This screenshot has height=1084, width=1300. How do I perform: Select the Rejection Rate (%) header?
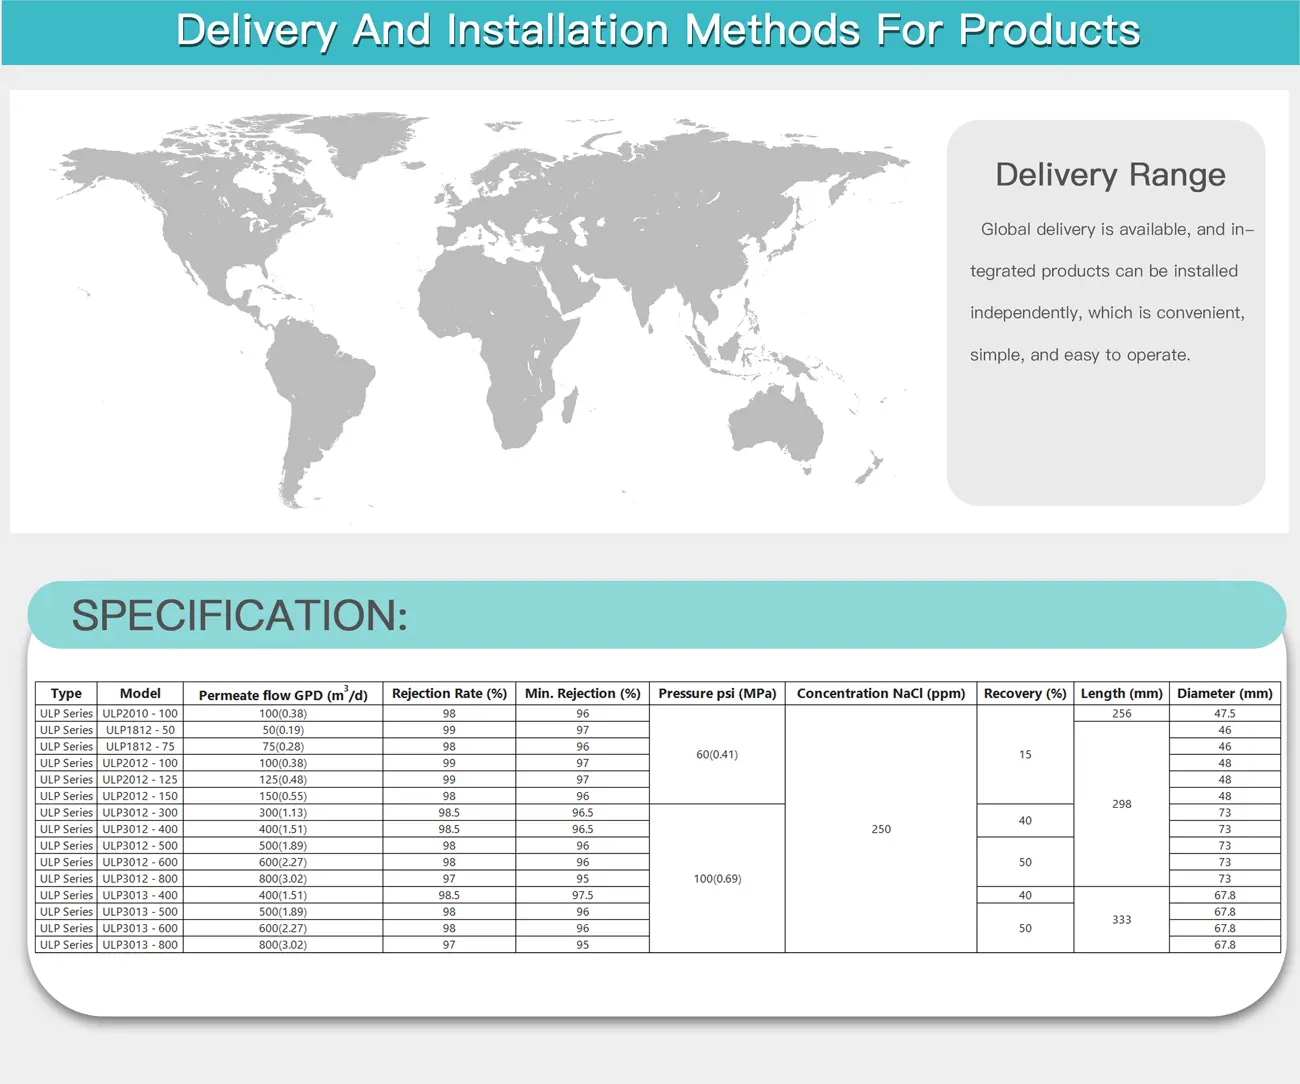pos(449,693)
